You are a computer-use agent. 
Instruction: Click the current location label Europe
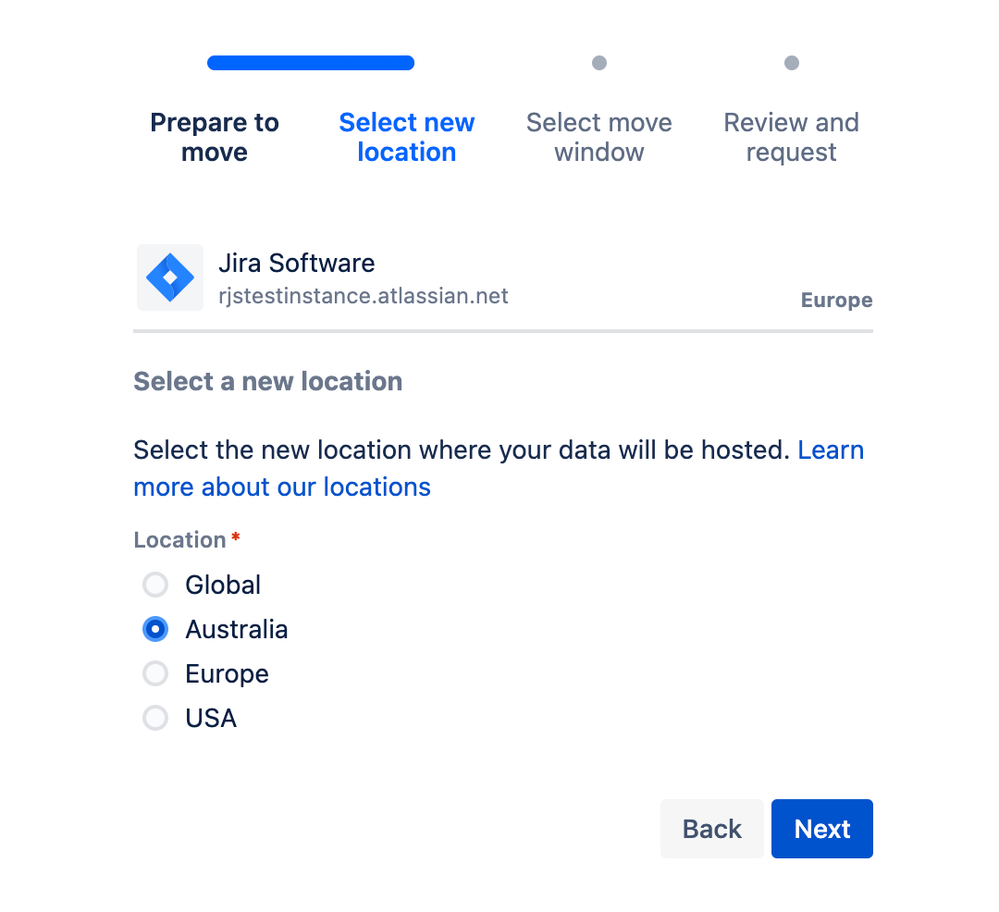836,300
